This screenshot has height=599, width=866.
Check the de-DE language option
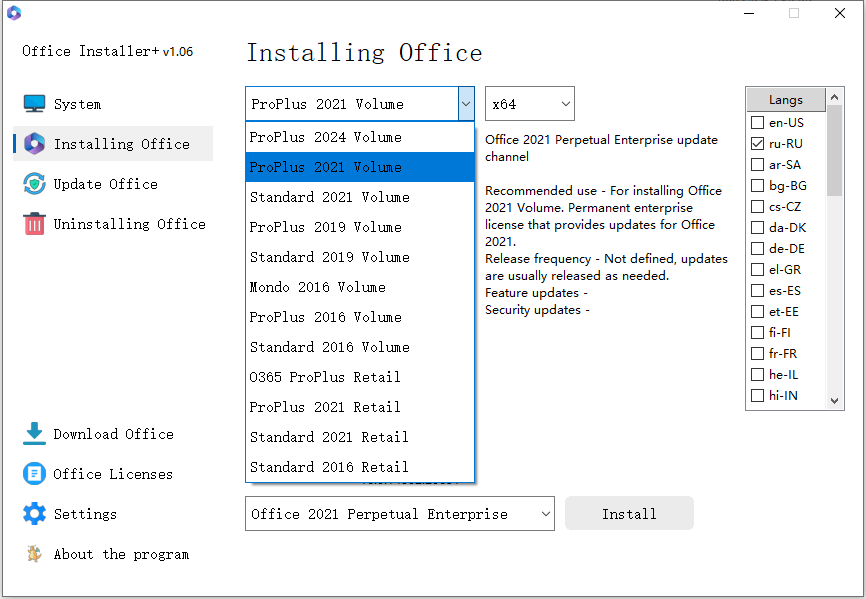pos(757,248)
